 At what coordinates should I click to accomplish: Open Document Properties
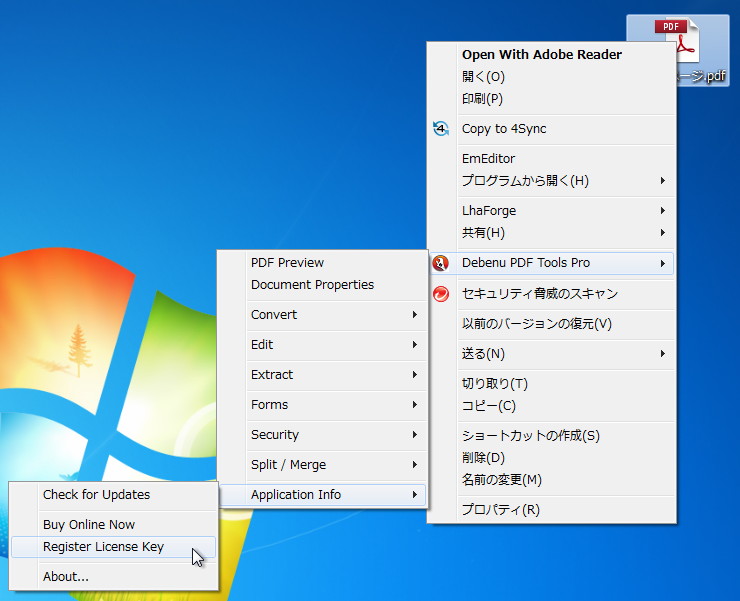[x=322, y=285]
